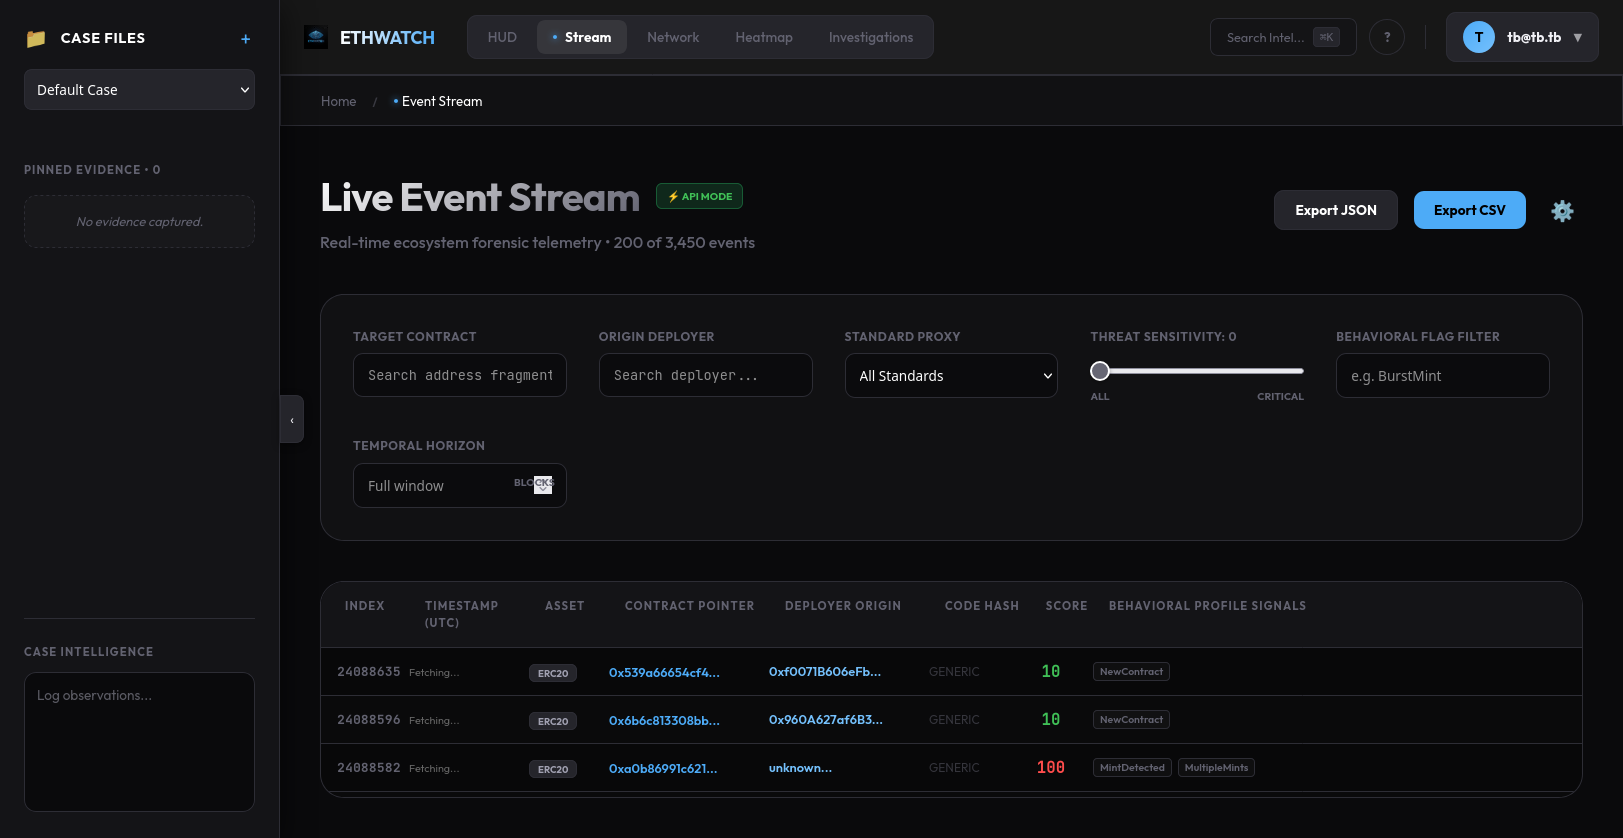Screen dimensions: 1623x838
Task: Click the score 100 value
Action: [1051, 768]
